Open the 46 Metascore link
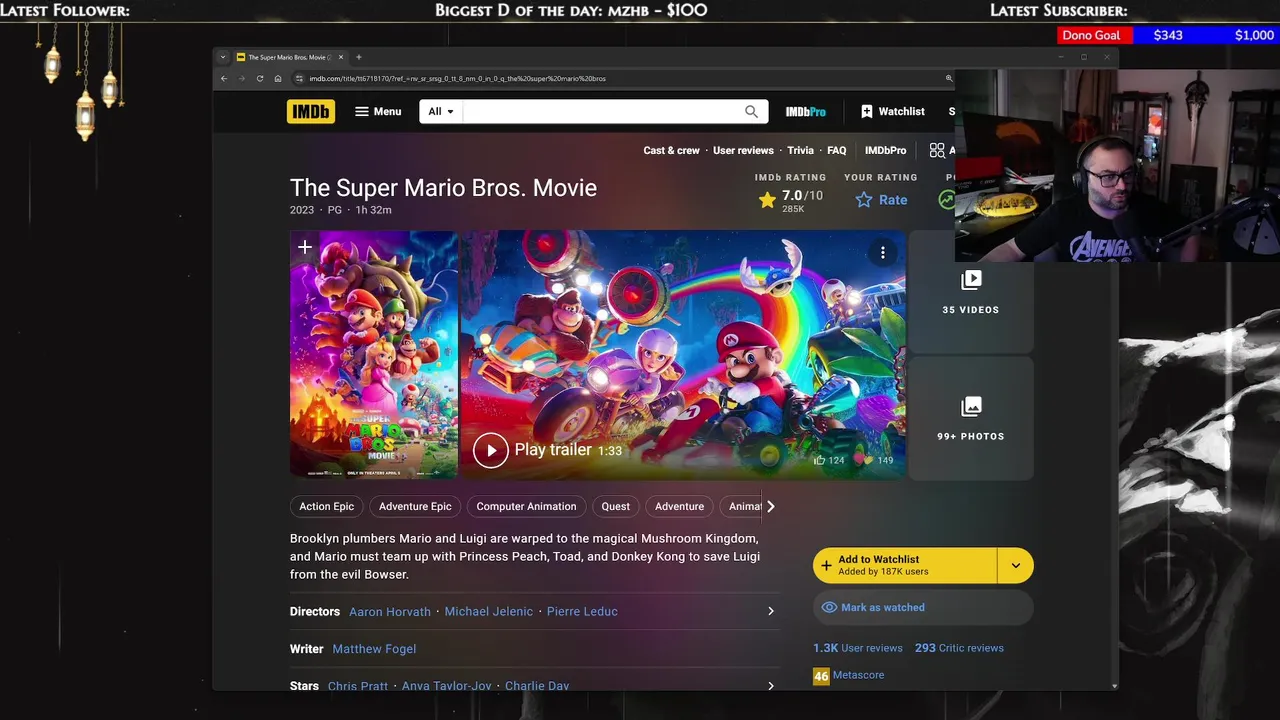1280x720 pixels. point(848,675)
